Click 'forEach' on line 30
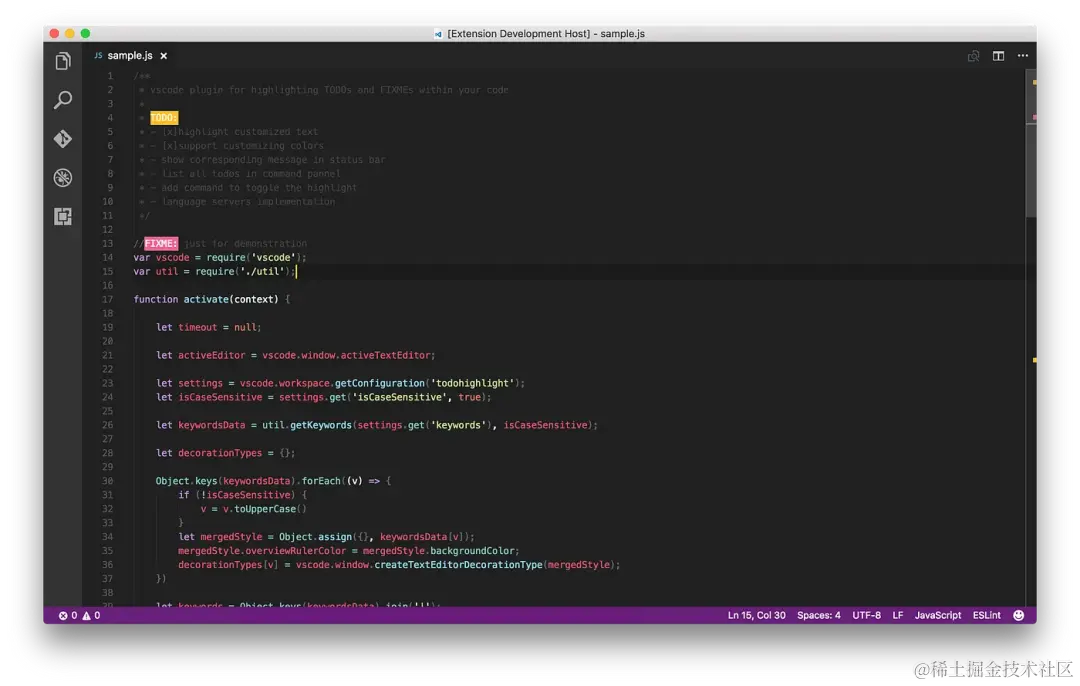The width and height of the screenshot is (1080, 686). [321, 481]
